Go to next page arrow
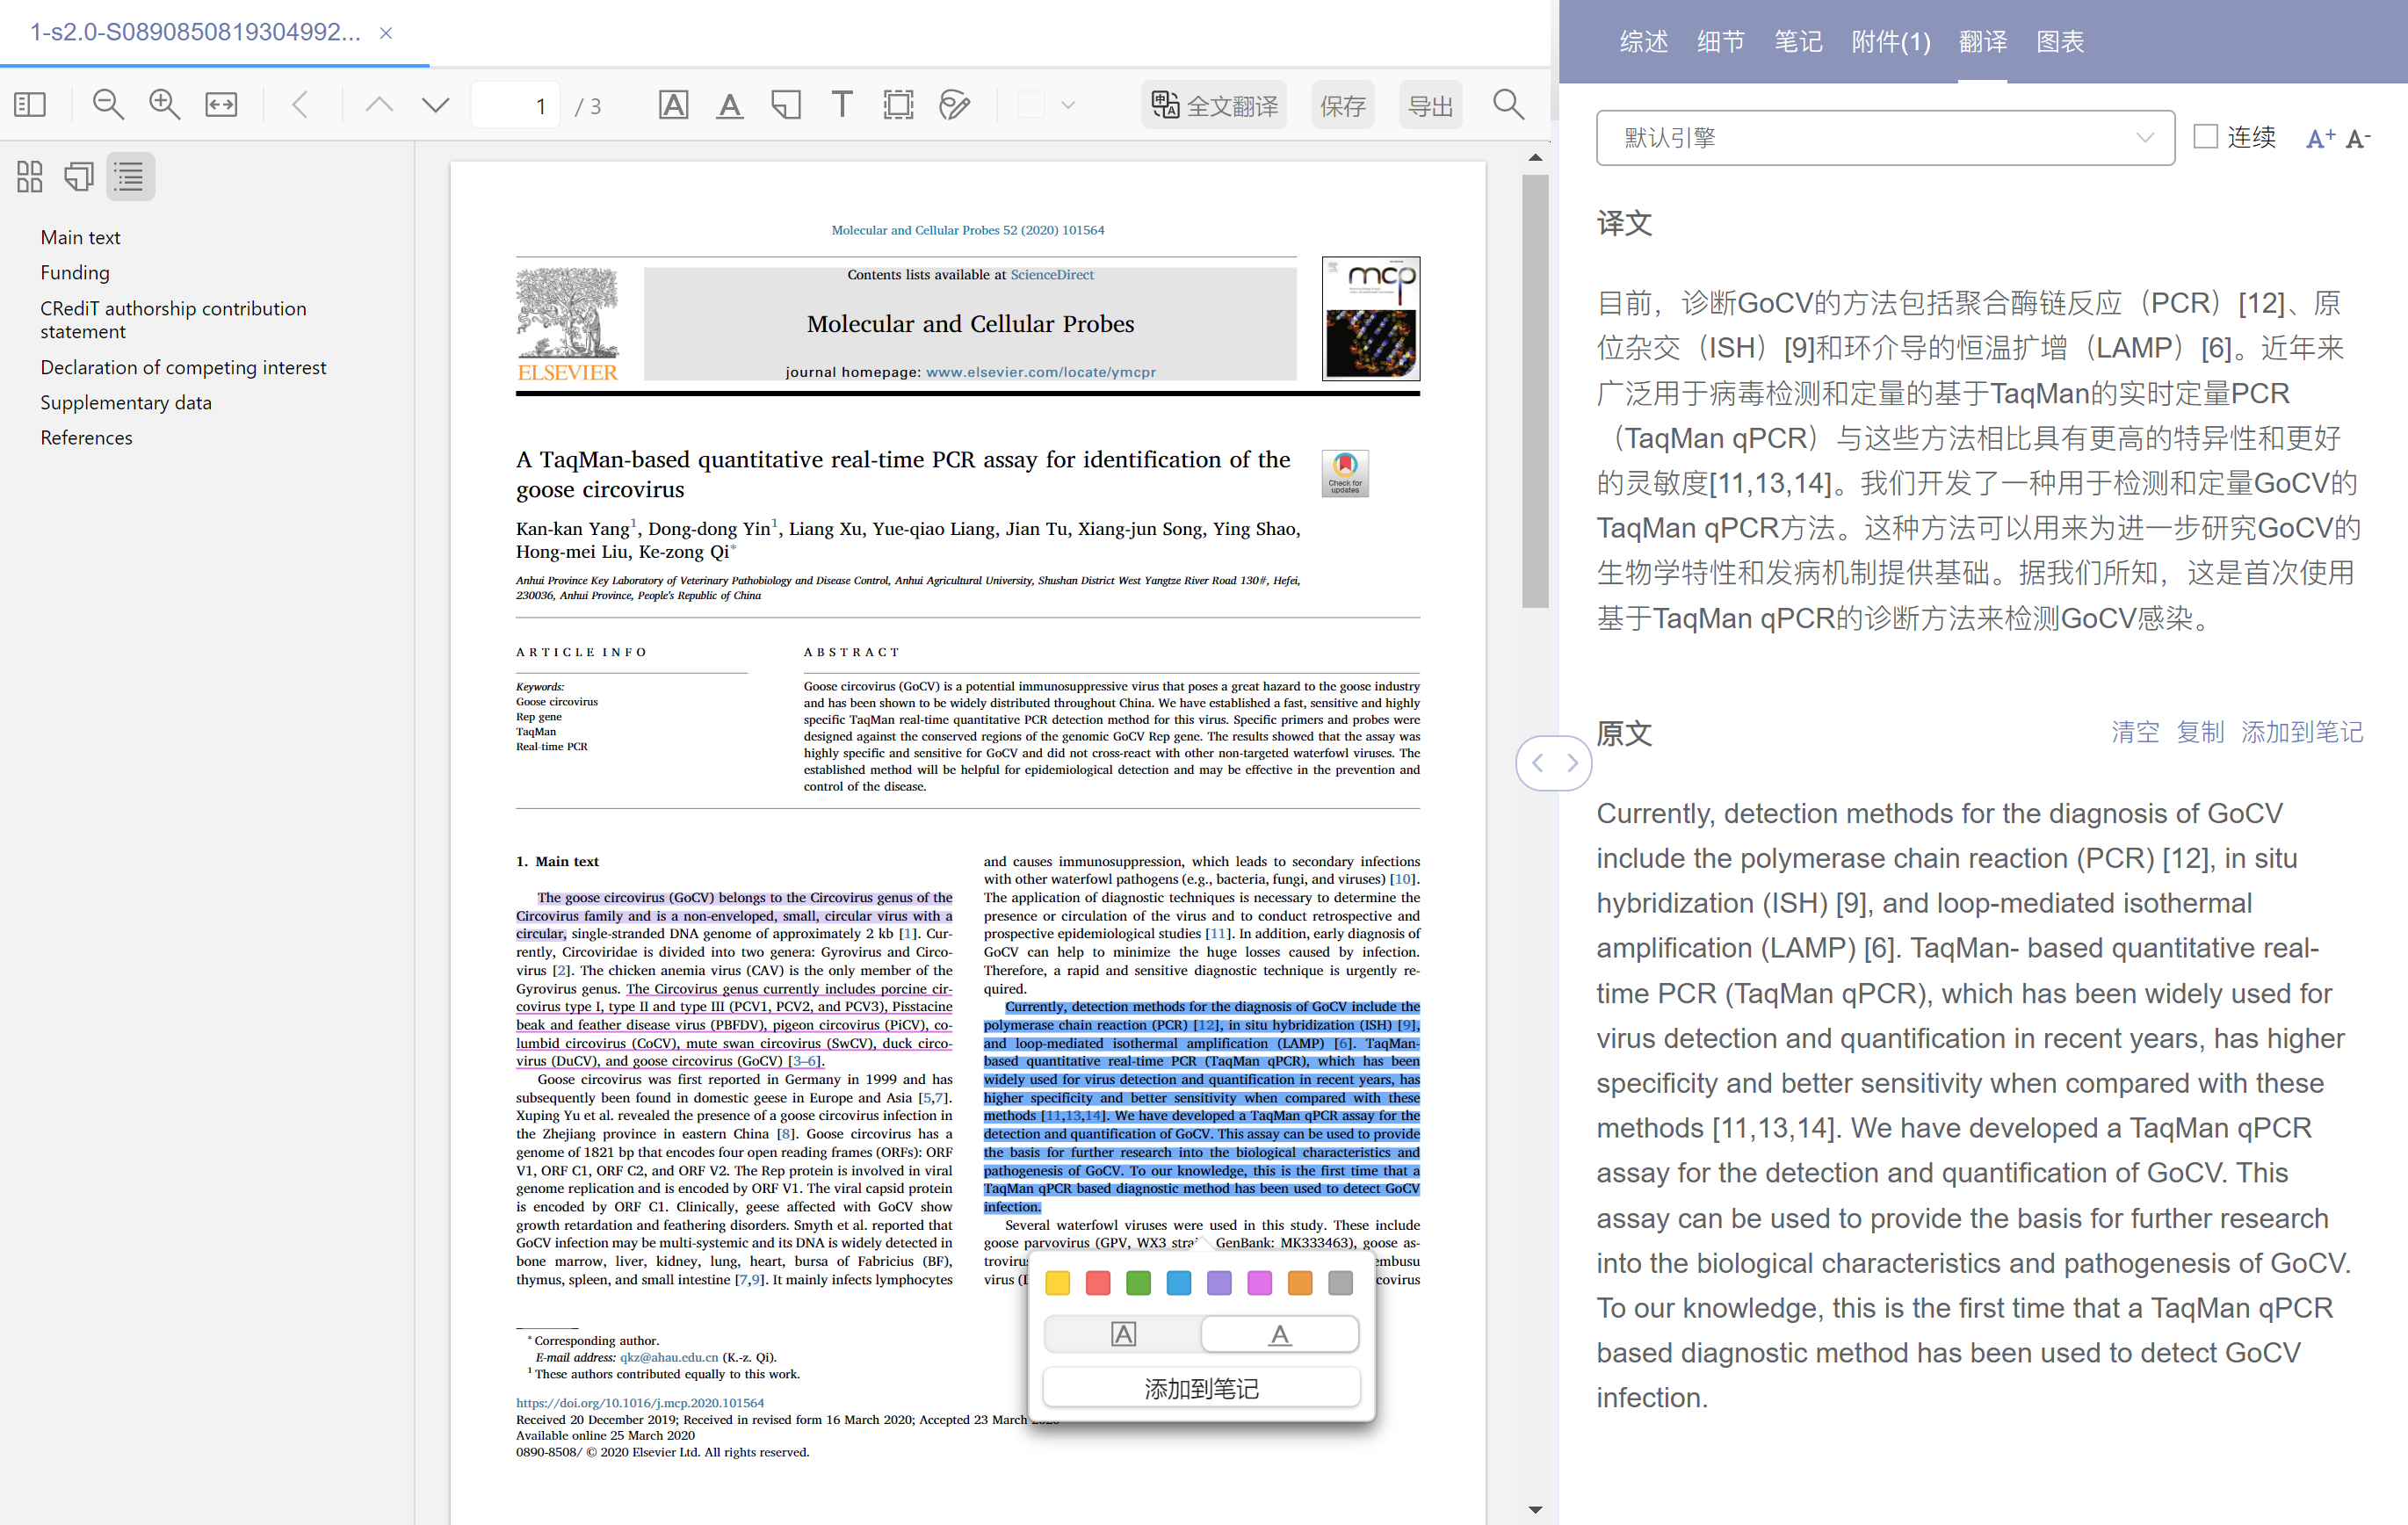Viewport: 2408px width, 1525px height. (x=436, y=105)
